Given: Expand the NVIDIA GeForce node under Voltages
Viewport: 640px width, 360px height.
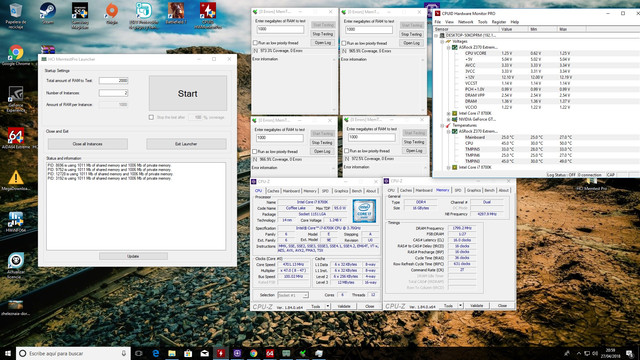Looking at the screenshot, I should click(449, 119).
